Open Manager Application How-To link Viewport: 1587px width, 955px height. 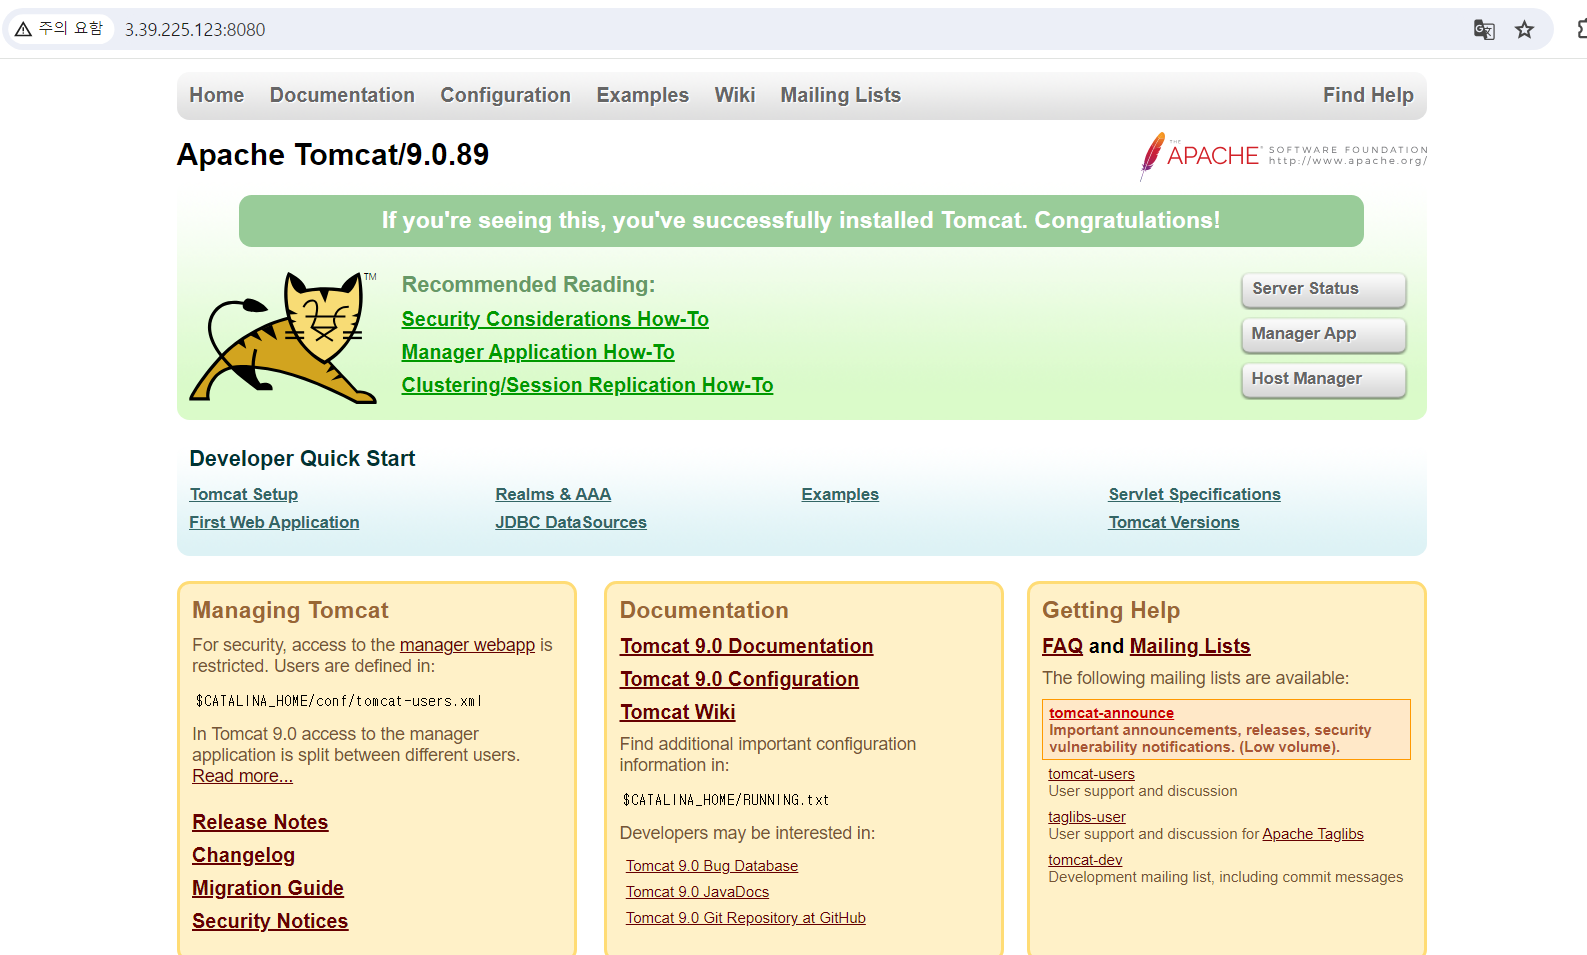538,352
